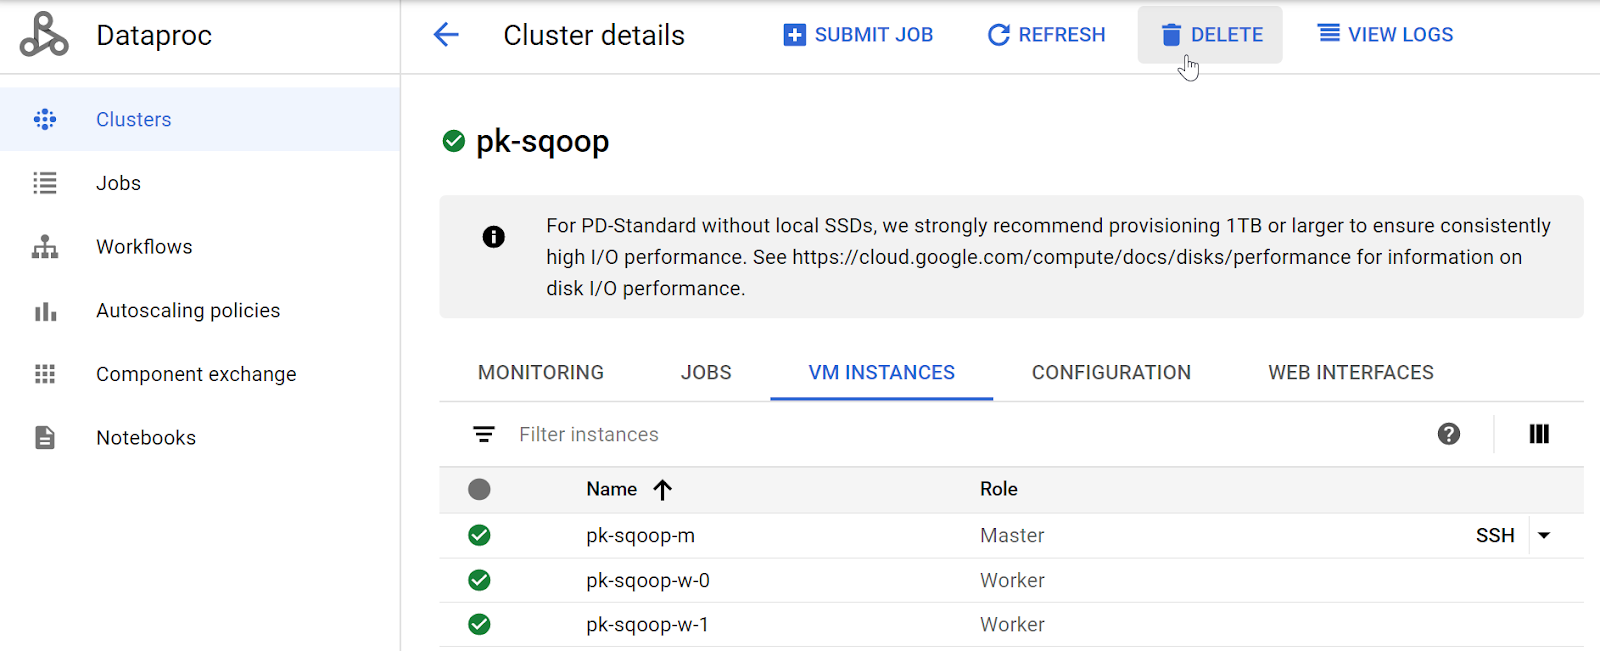Click the Refresh button
Image resolution: width=1600 pixels, height=651 pixels.
[x=1046, y=35]
